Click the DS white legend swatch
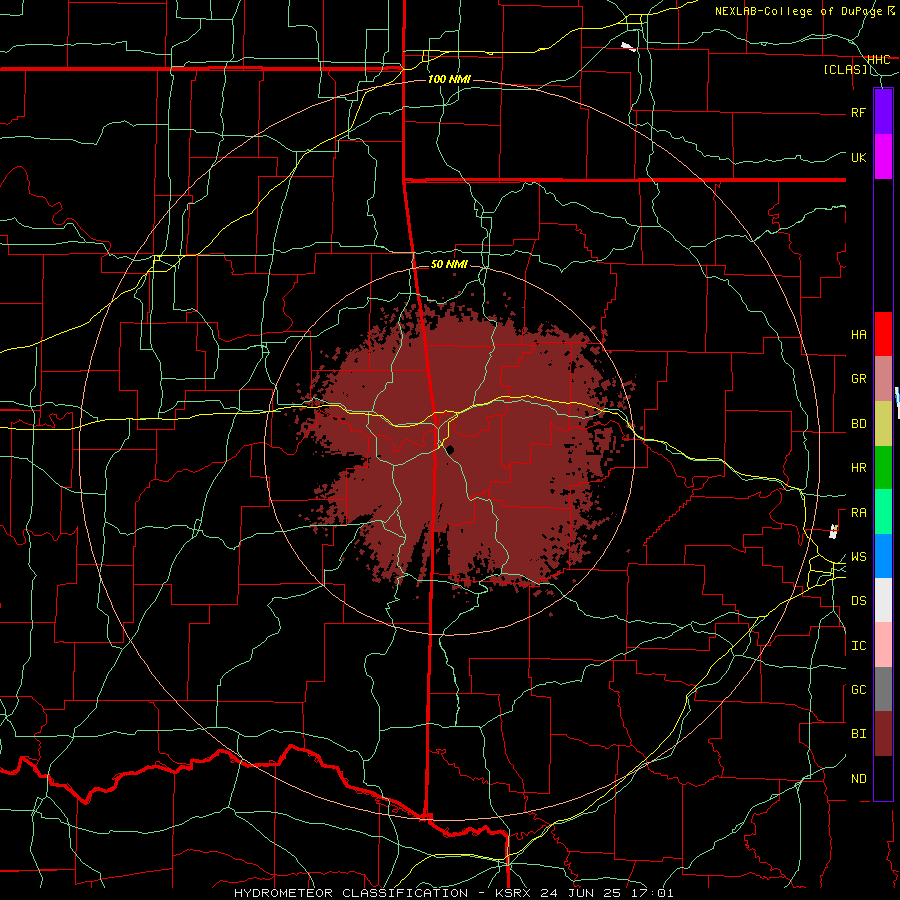900x900 pixels. point(883,600)
